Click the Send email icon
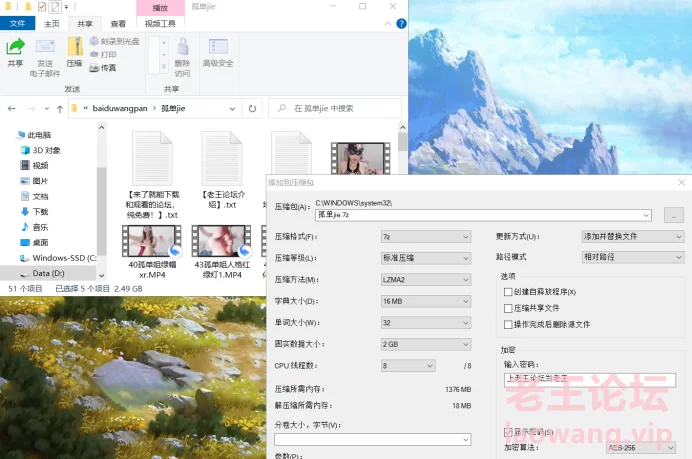Screen dimensions: 692x459 45,47
